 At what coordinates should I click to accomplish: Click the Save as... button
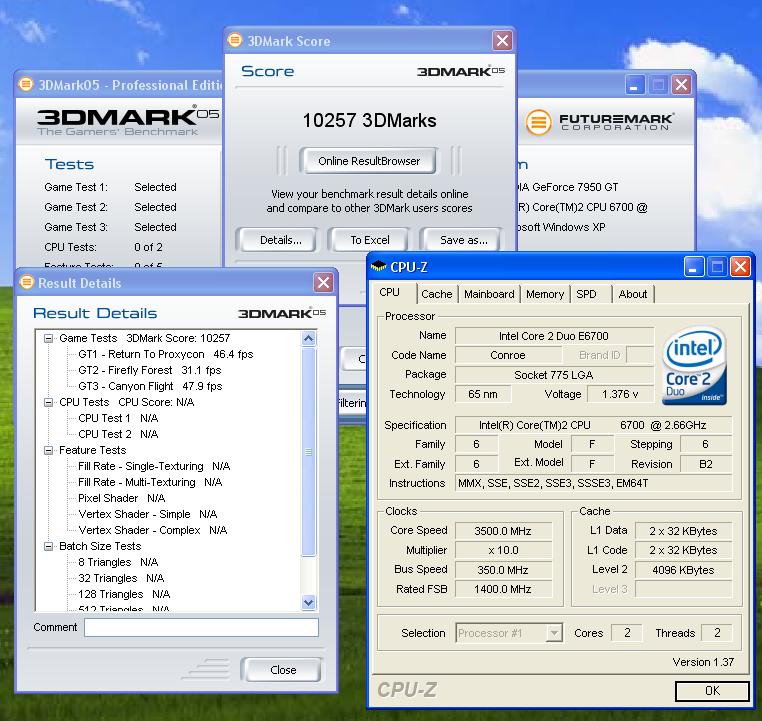(x=462, y=240)
